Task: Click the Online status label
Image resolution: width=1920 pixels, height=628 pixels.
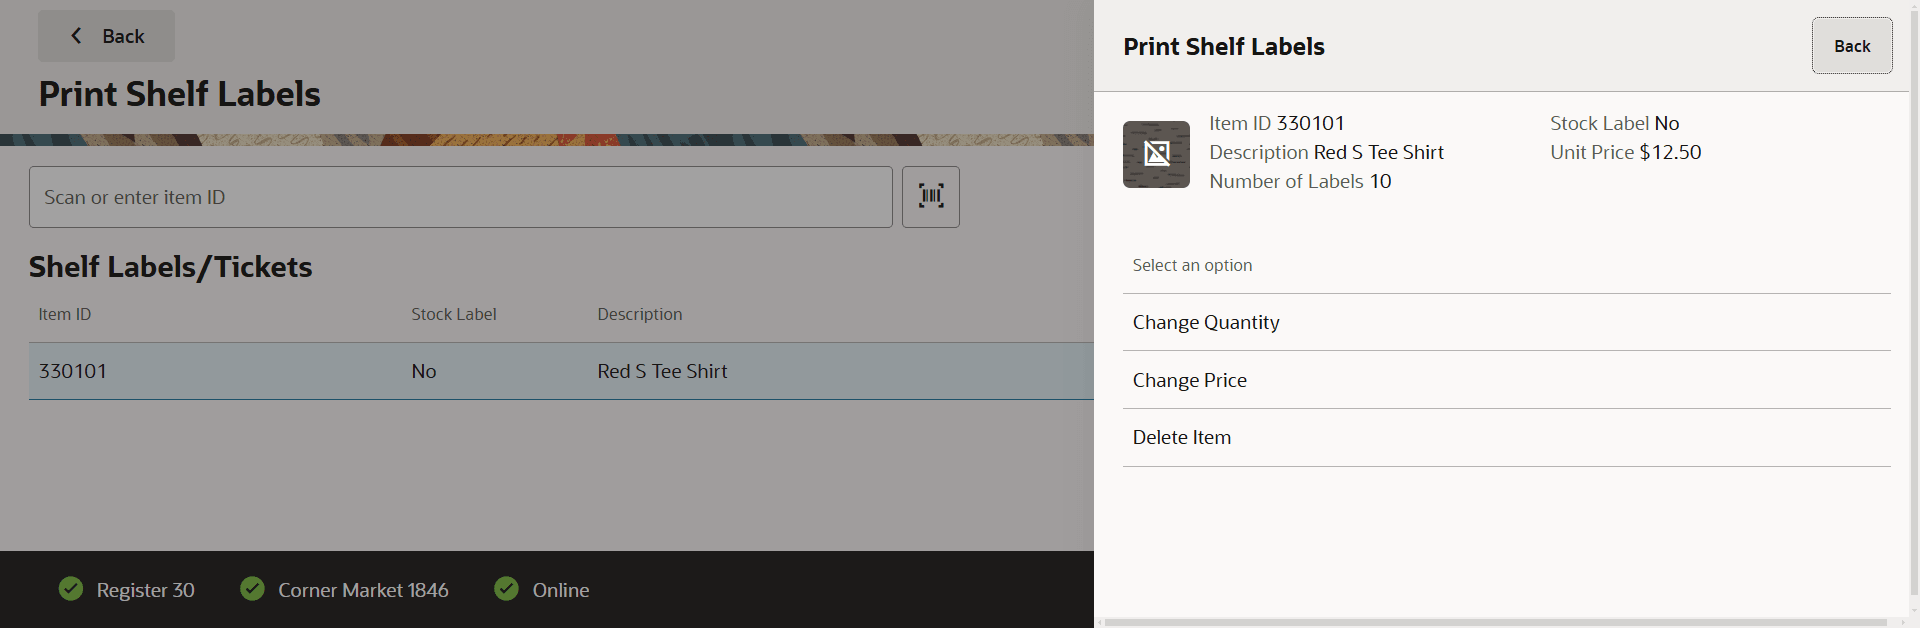Action: (561, 590)
